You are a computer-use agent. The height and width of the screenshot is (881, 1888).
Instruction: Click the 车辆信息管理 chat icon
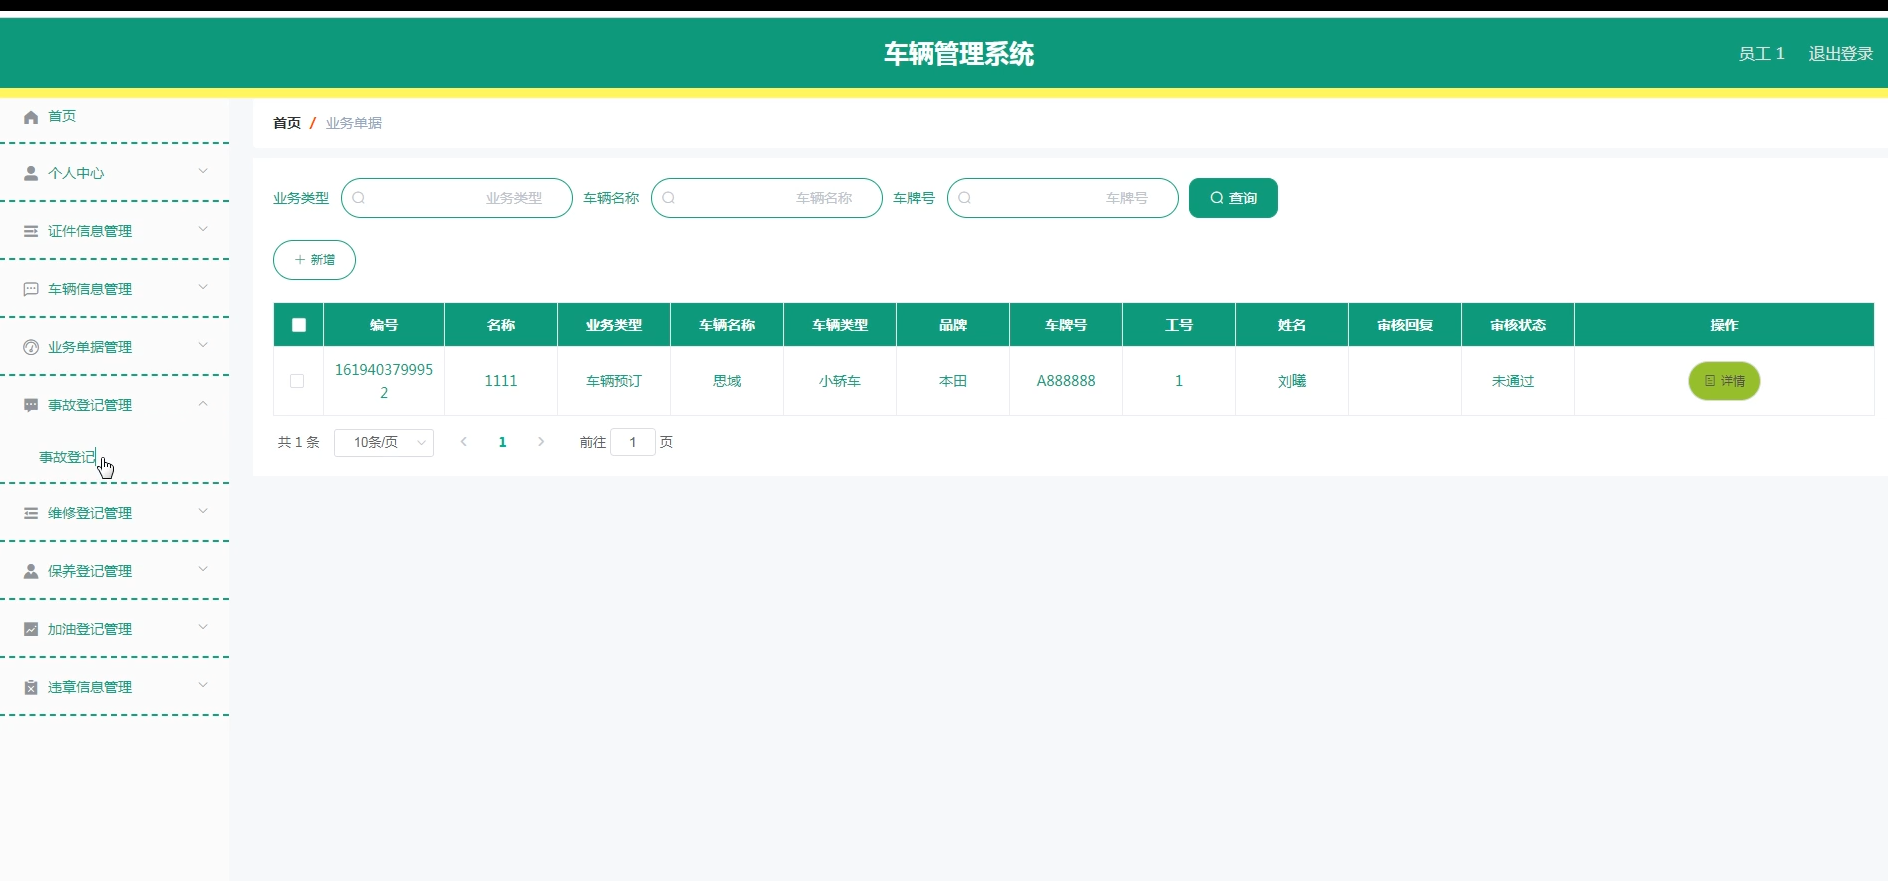pos(31,289)
